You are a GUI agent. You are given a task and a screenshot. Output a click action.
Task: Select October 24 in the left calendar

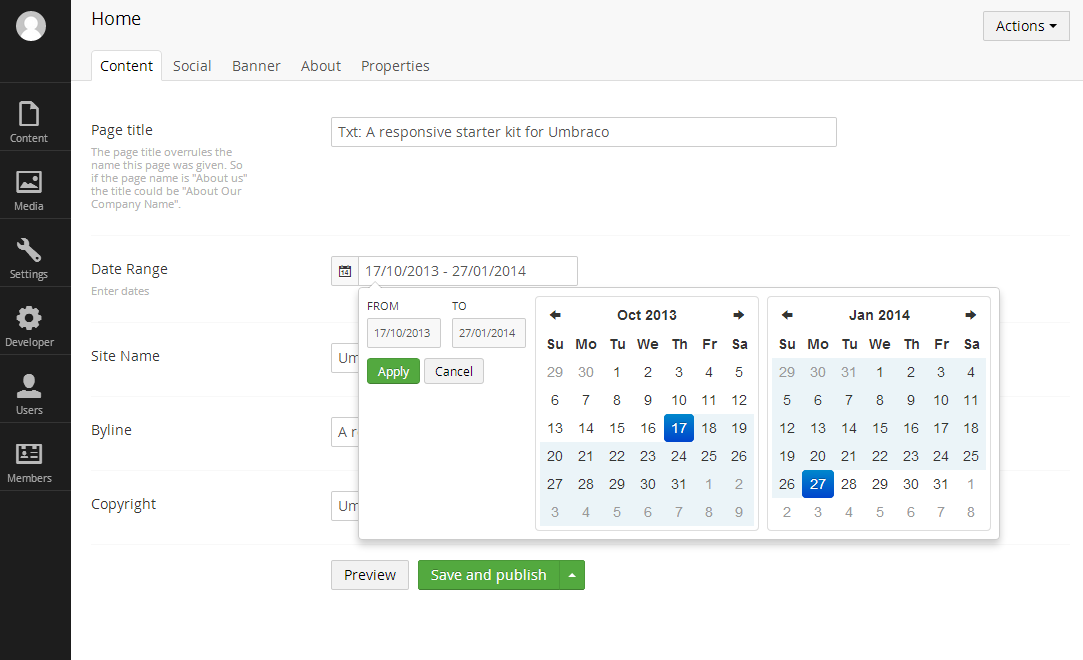(679, 456)
